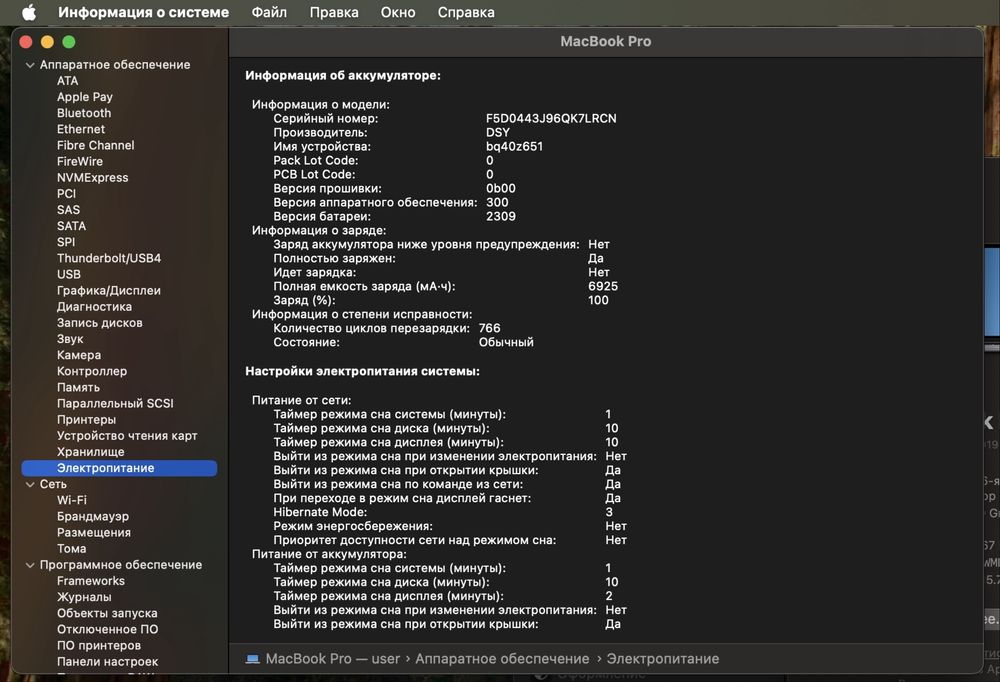Select Отключенное ПО in the sidebar
Viewport: 1000px width, 682px height.
[108, 630]
